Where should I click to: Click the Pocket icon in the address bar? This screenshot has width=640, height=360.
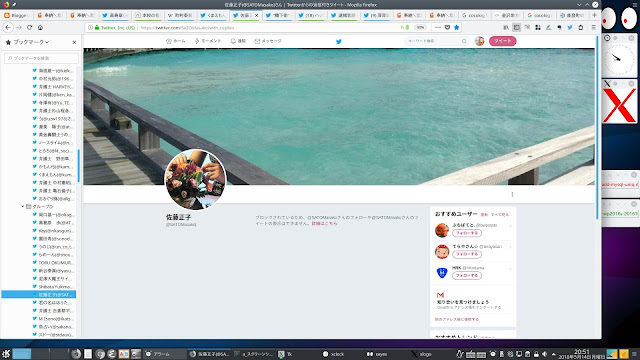click(447, 27)
